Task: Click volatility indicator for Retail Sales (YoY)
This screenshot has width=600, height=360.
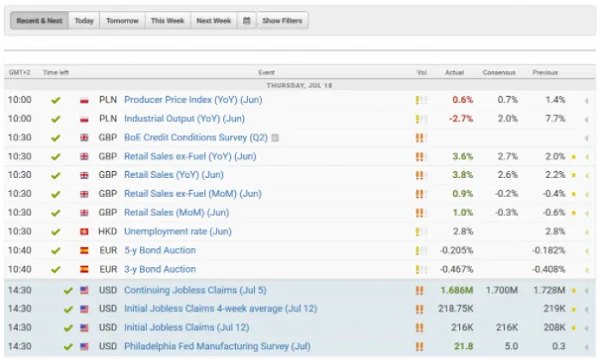Action: [x=421, y=175]
